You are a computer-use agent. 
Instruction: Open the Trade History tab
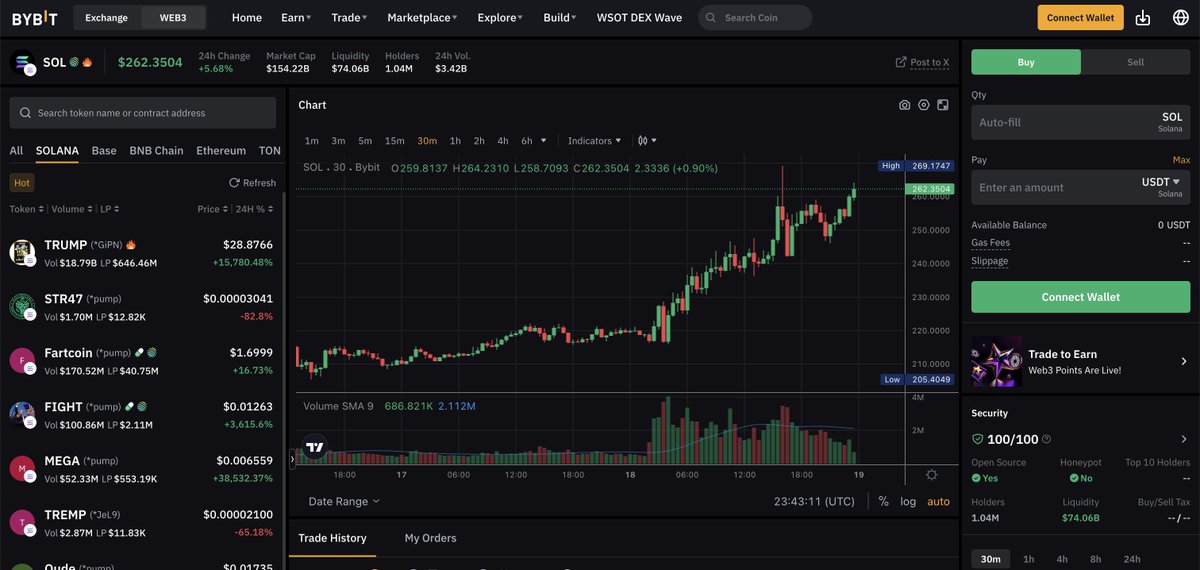pos(333,538)
